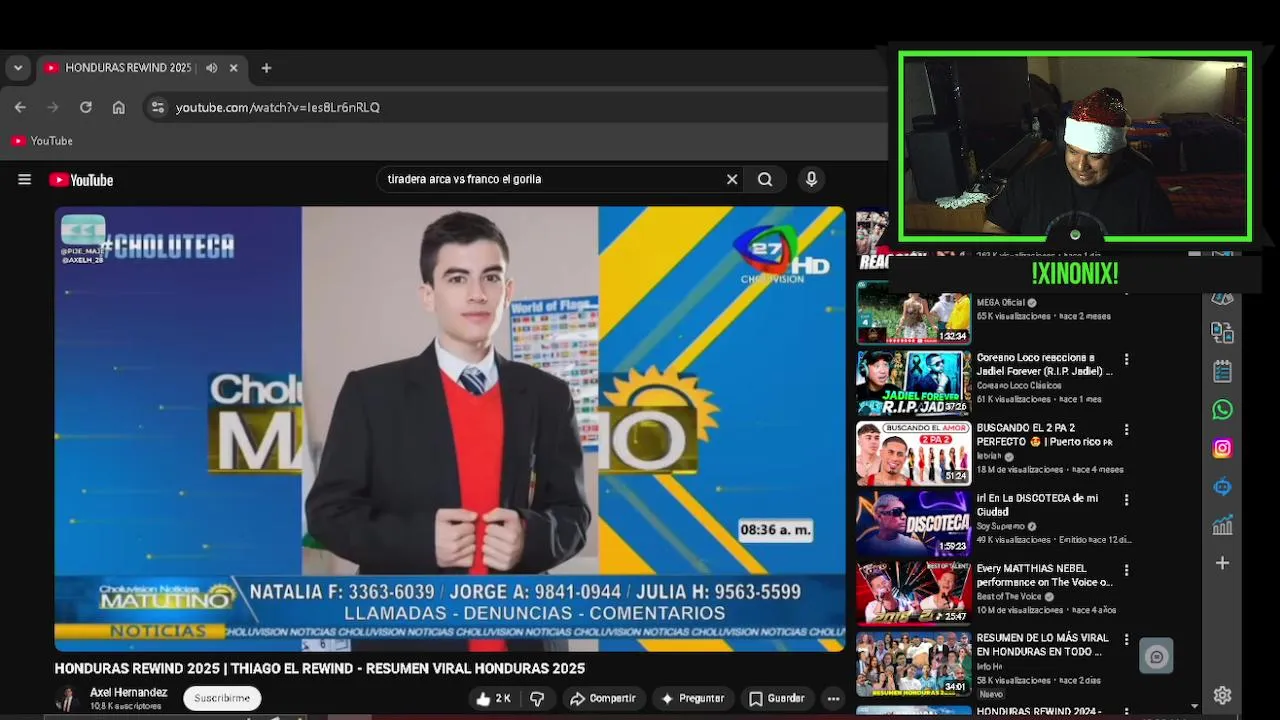Go back to the previous page
The image size is (1280, 720).
coord(20,107)
